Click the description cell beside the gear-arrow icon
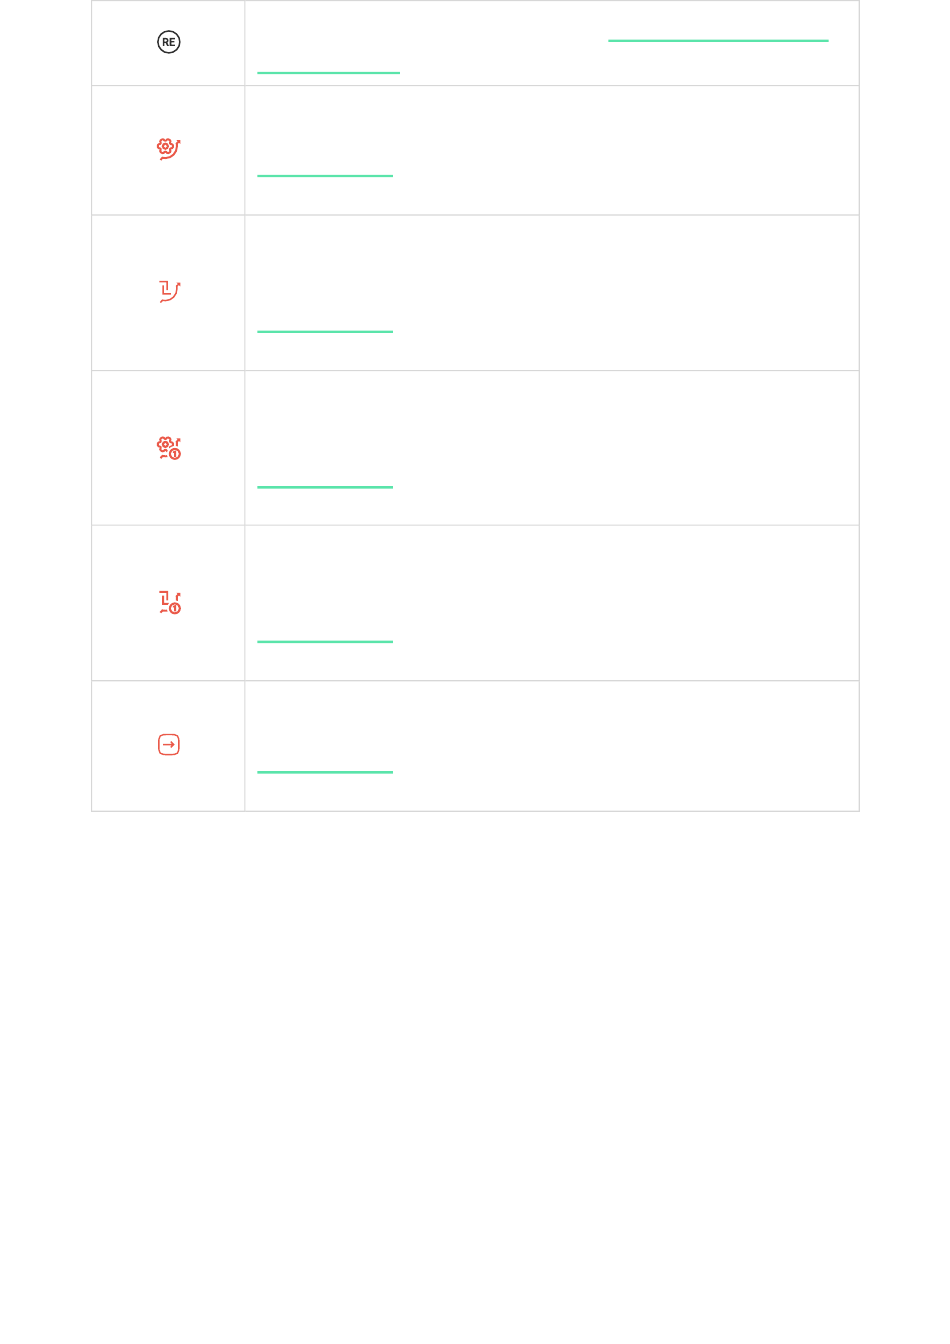This screenshot has height=1344, width=950. tap(552, 150)
